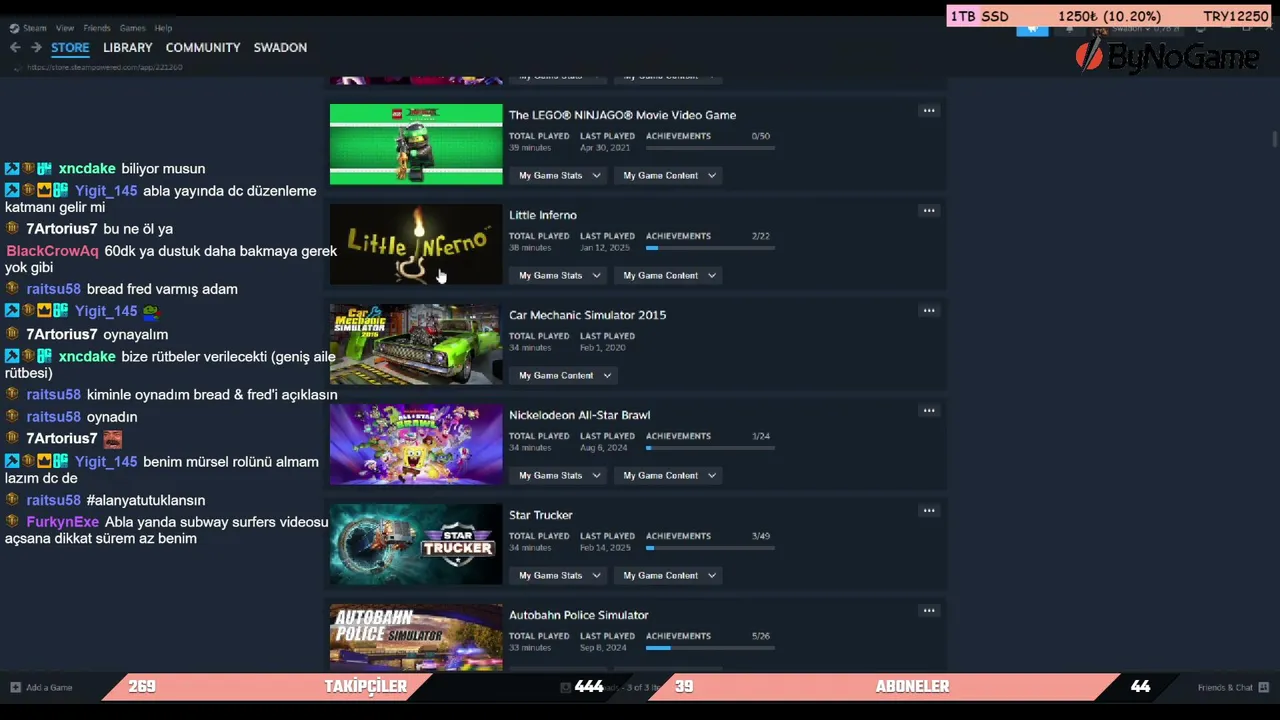Open the Friends & Chat panel
Screen dimensions: 1280x720
coord(1233,687)
